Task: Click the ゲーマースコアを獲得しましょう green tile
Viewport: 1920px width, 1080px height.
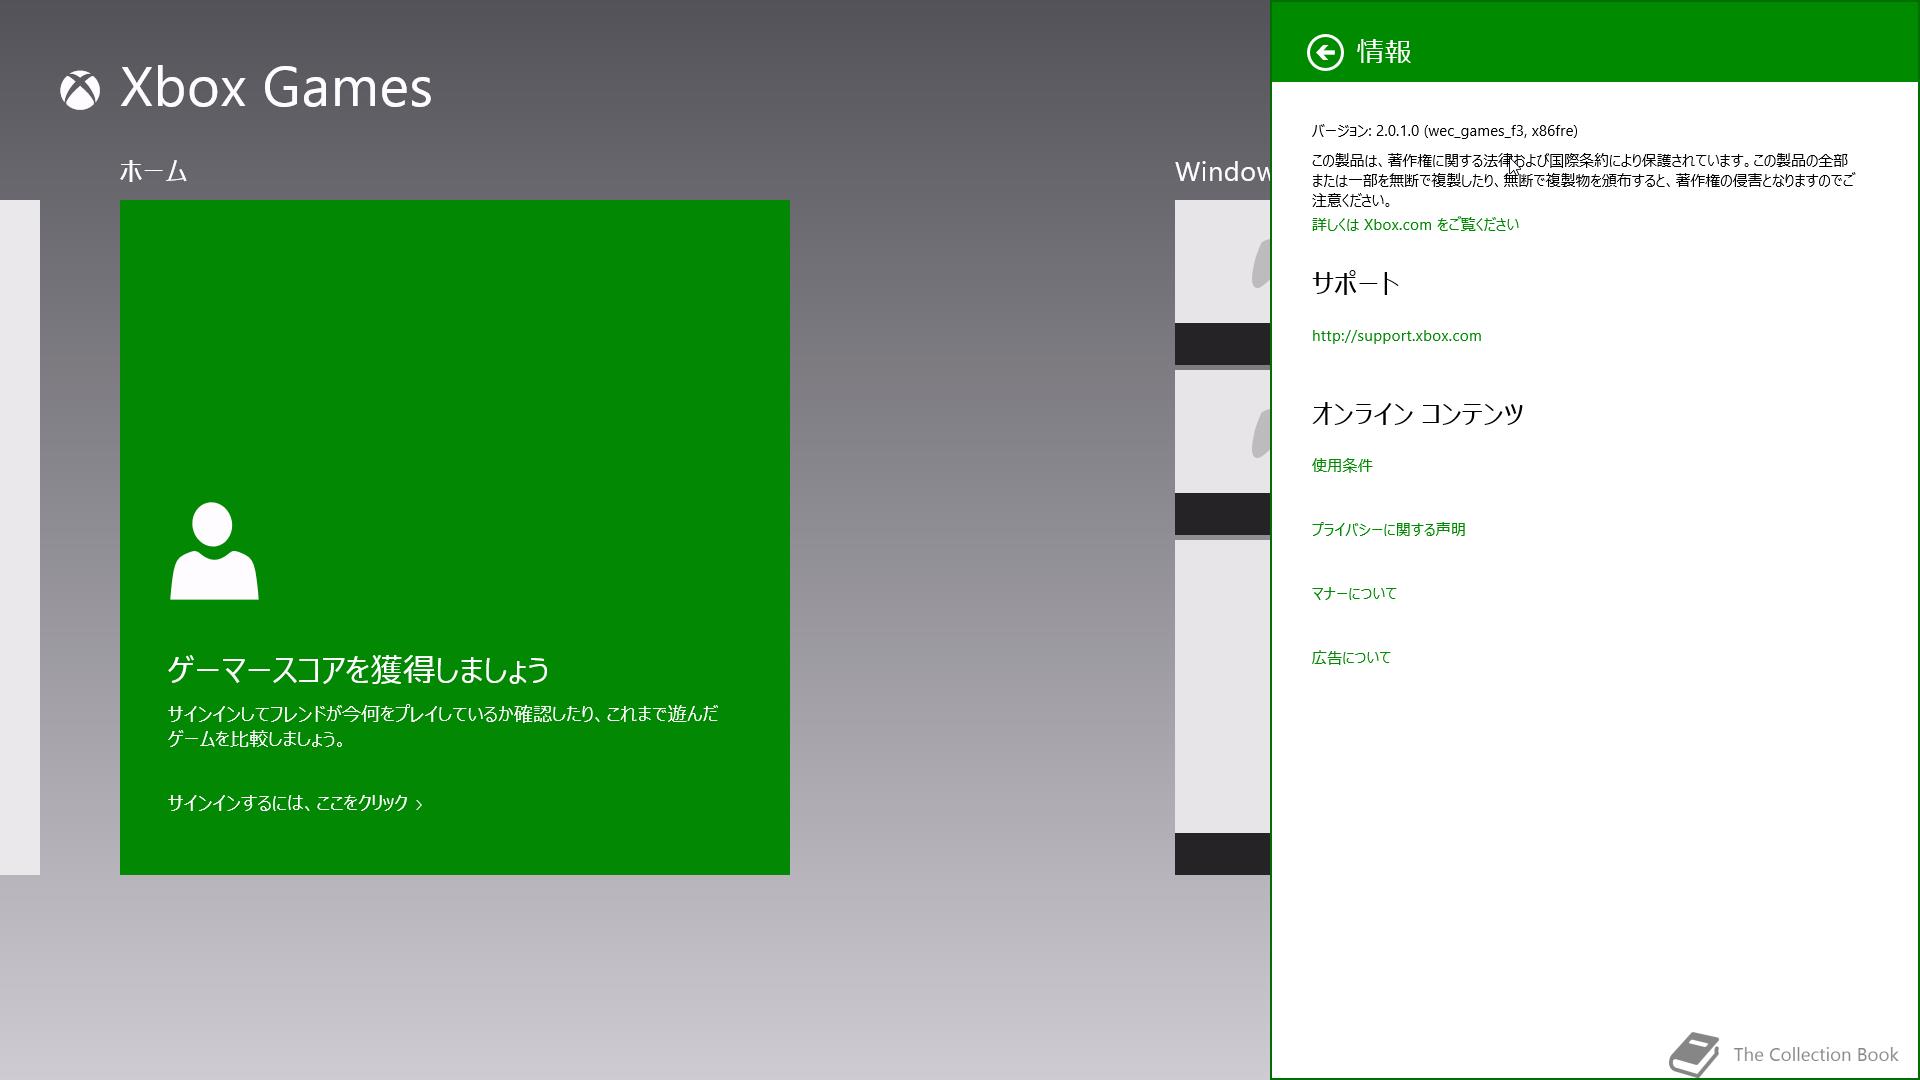Action: pos(455,400)
